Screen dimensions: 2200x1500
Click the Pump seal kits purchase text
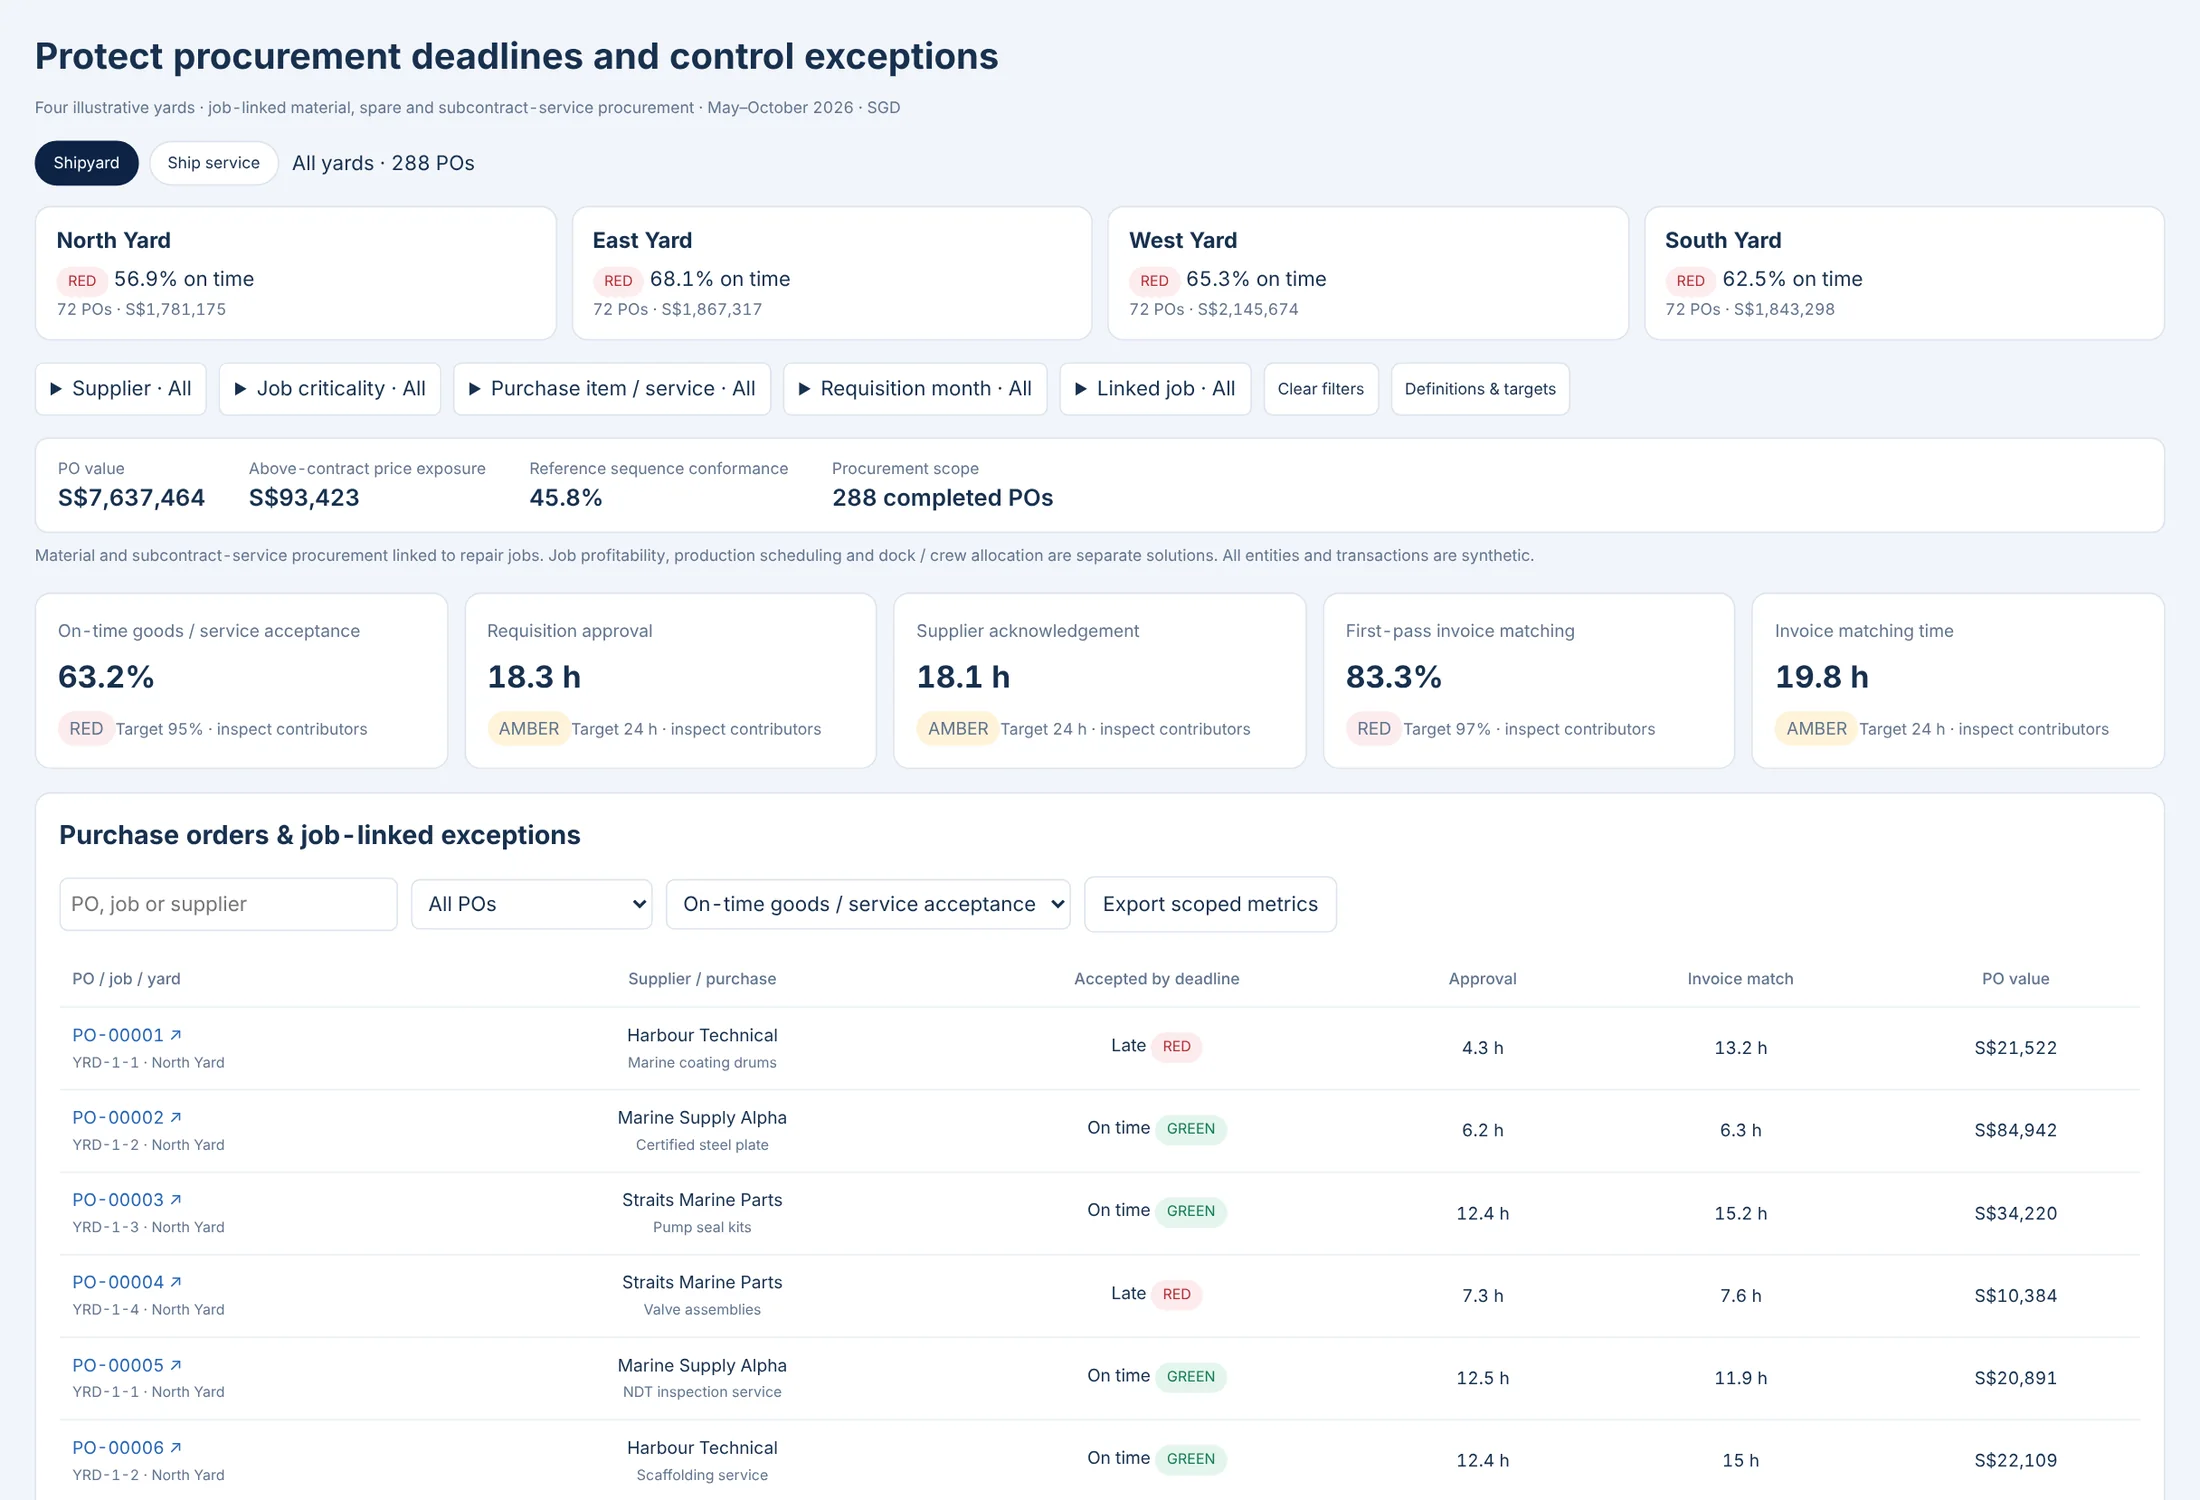702,1227
